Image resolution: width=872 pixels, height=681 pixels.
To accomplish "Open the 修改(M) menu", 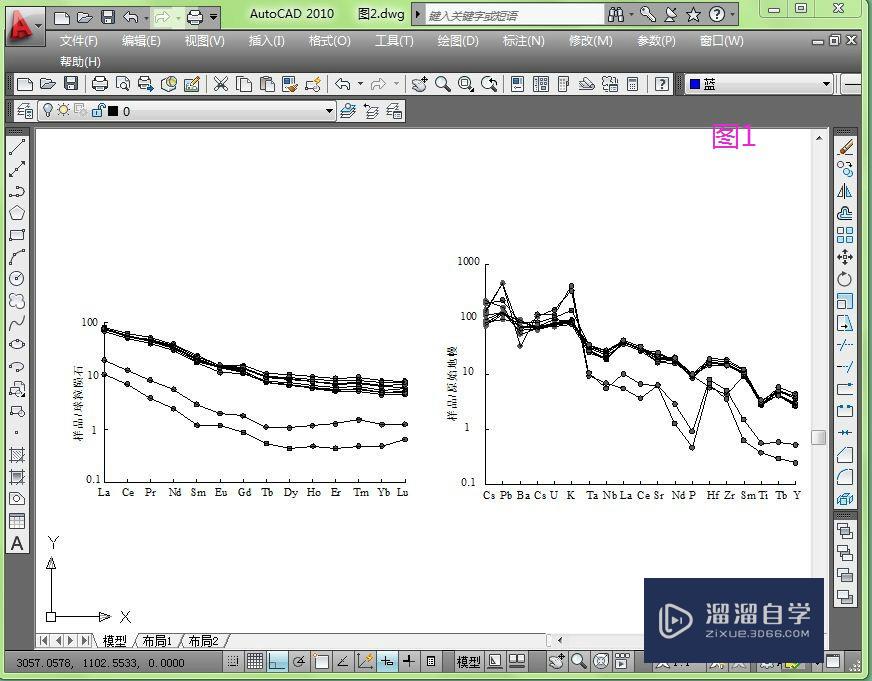I will click(x=591, y=41).
